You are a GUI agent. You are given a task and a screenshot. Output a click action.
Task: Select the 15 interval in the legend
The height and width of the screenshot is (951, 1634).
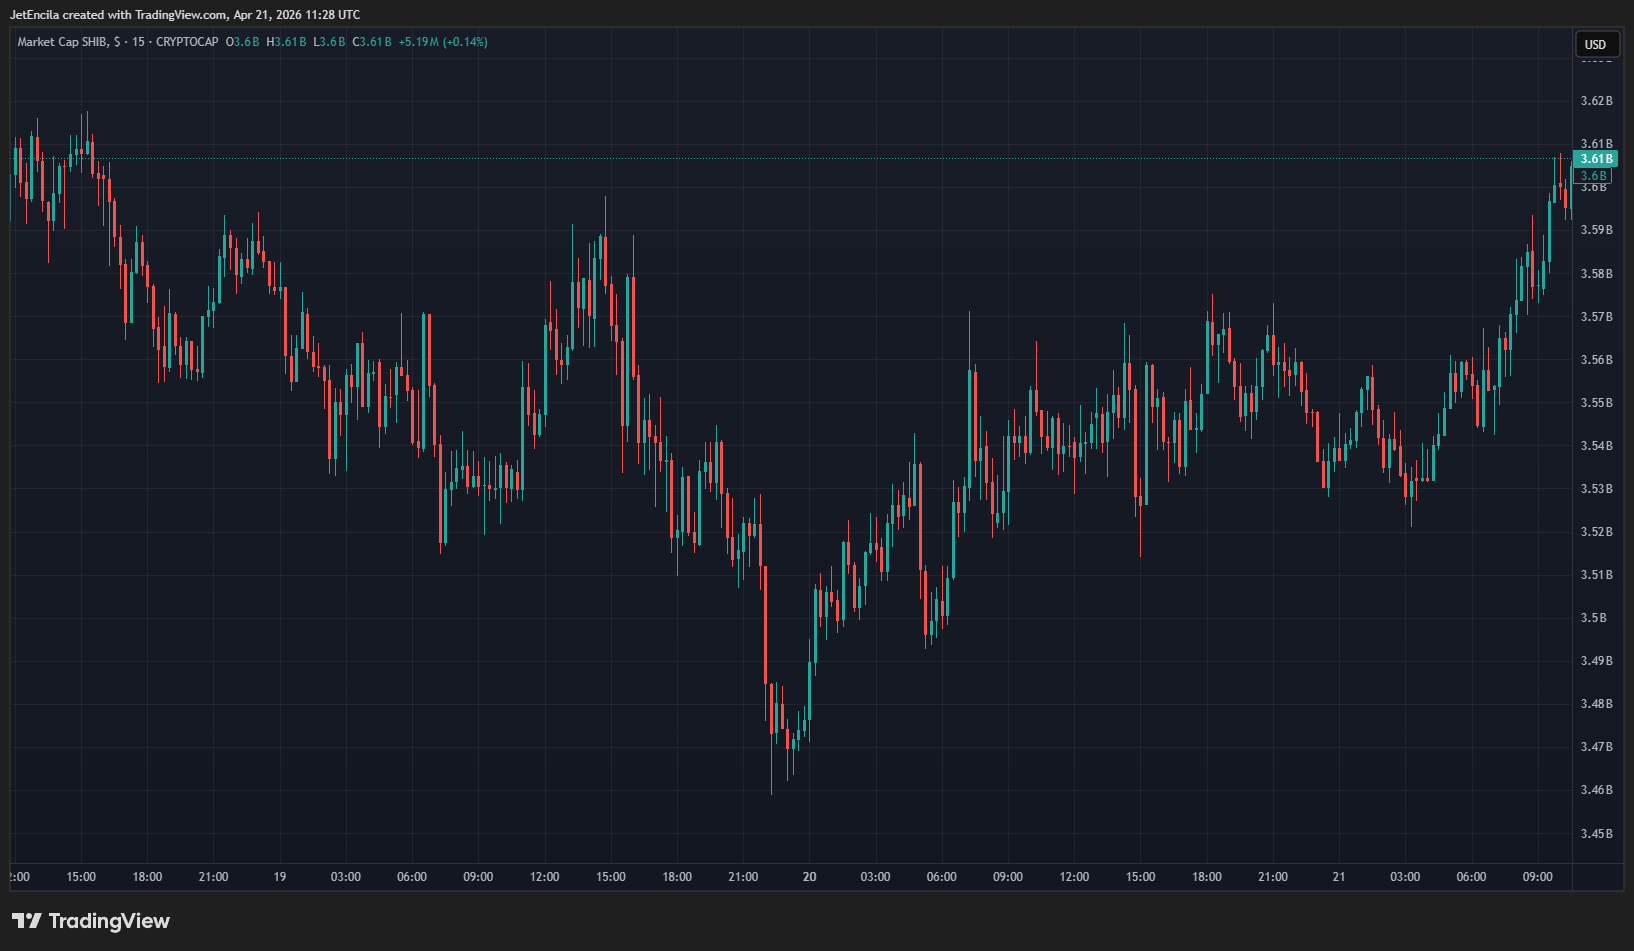[x=138, y=42]
